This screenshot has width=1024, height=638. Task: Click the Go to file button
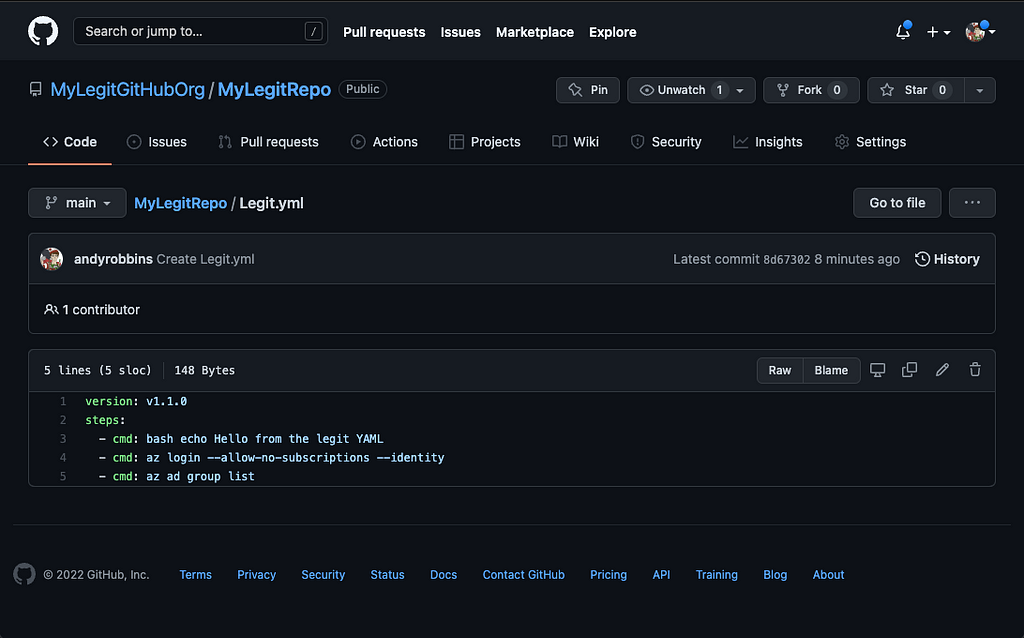pyautogui.click(x=897, y=203)
